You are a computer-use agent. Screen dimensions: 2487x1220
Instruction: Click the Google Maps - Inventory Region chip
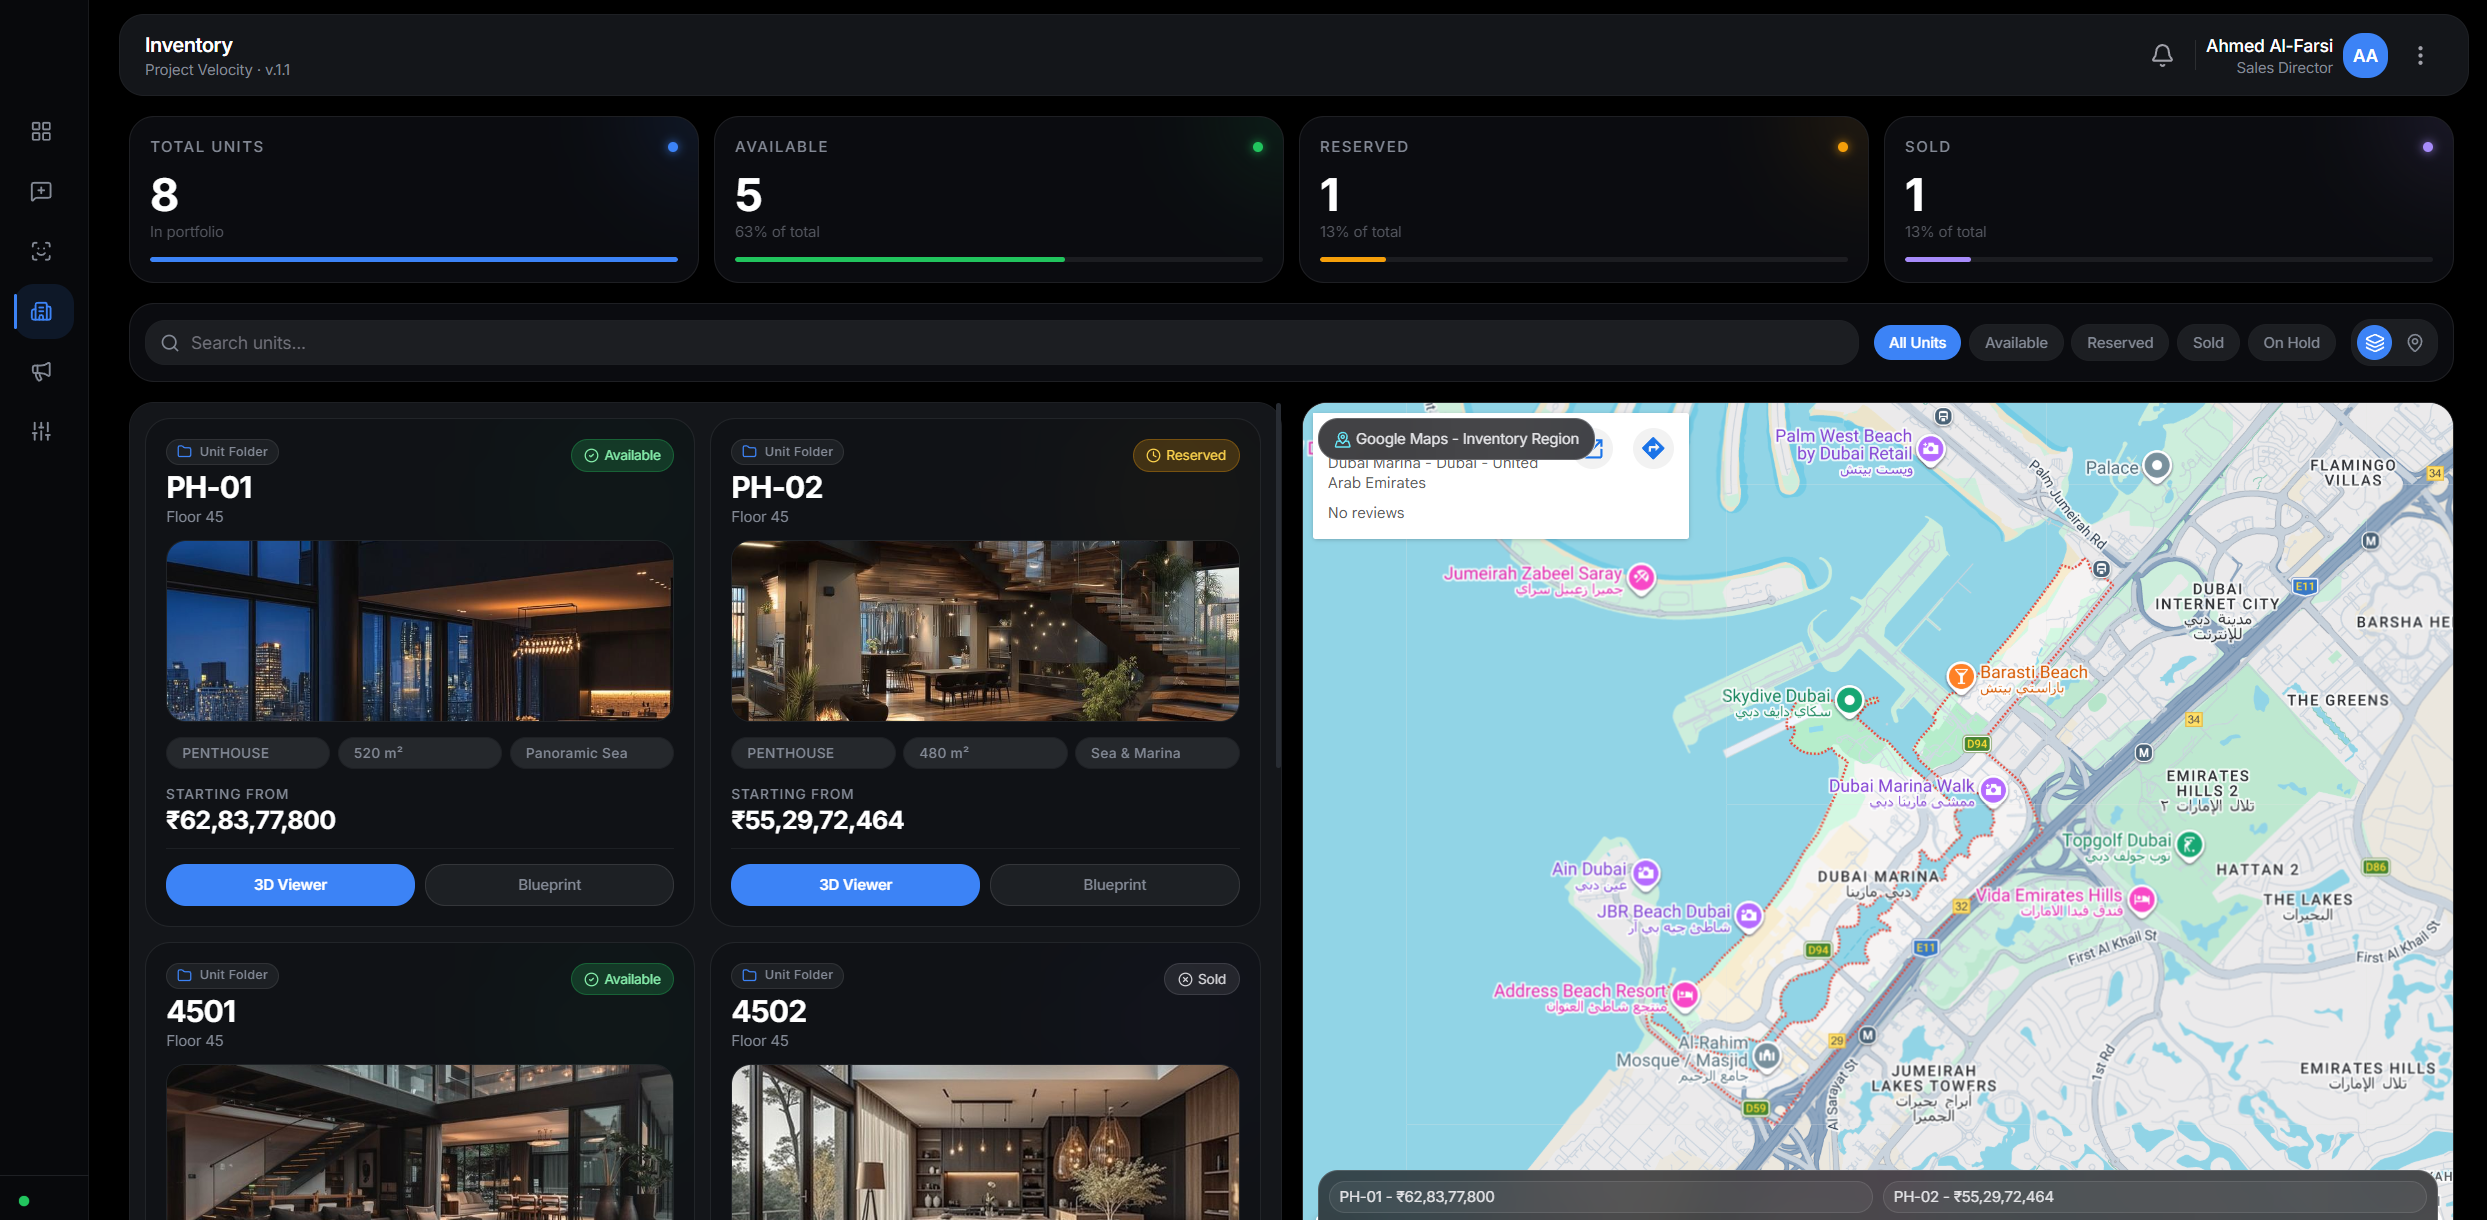(1456, 439)
